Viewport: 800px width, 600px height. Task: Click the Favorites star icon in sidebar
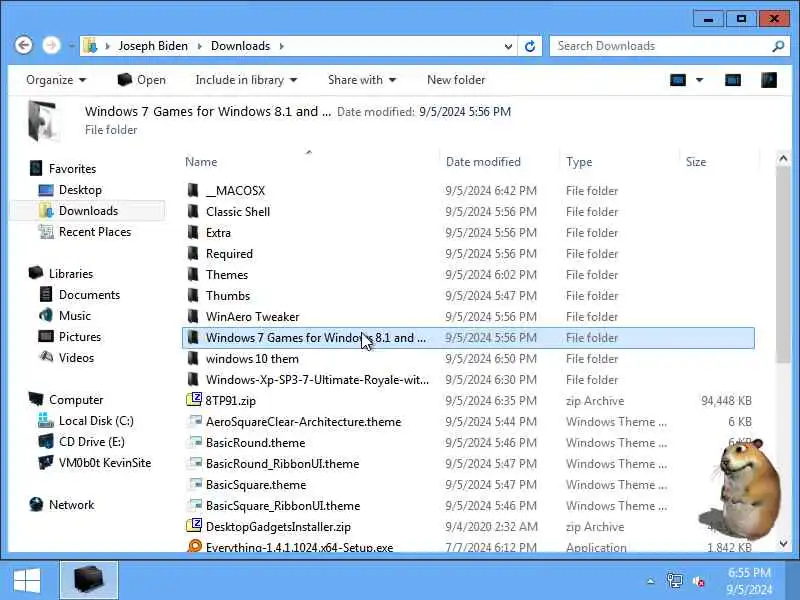(36, 168)
